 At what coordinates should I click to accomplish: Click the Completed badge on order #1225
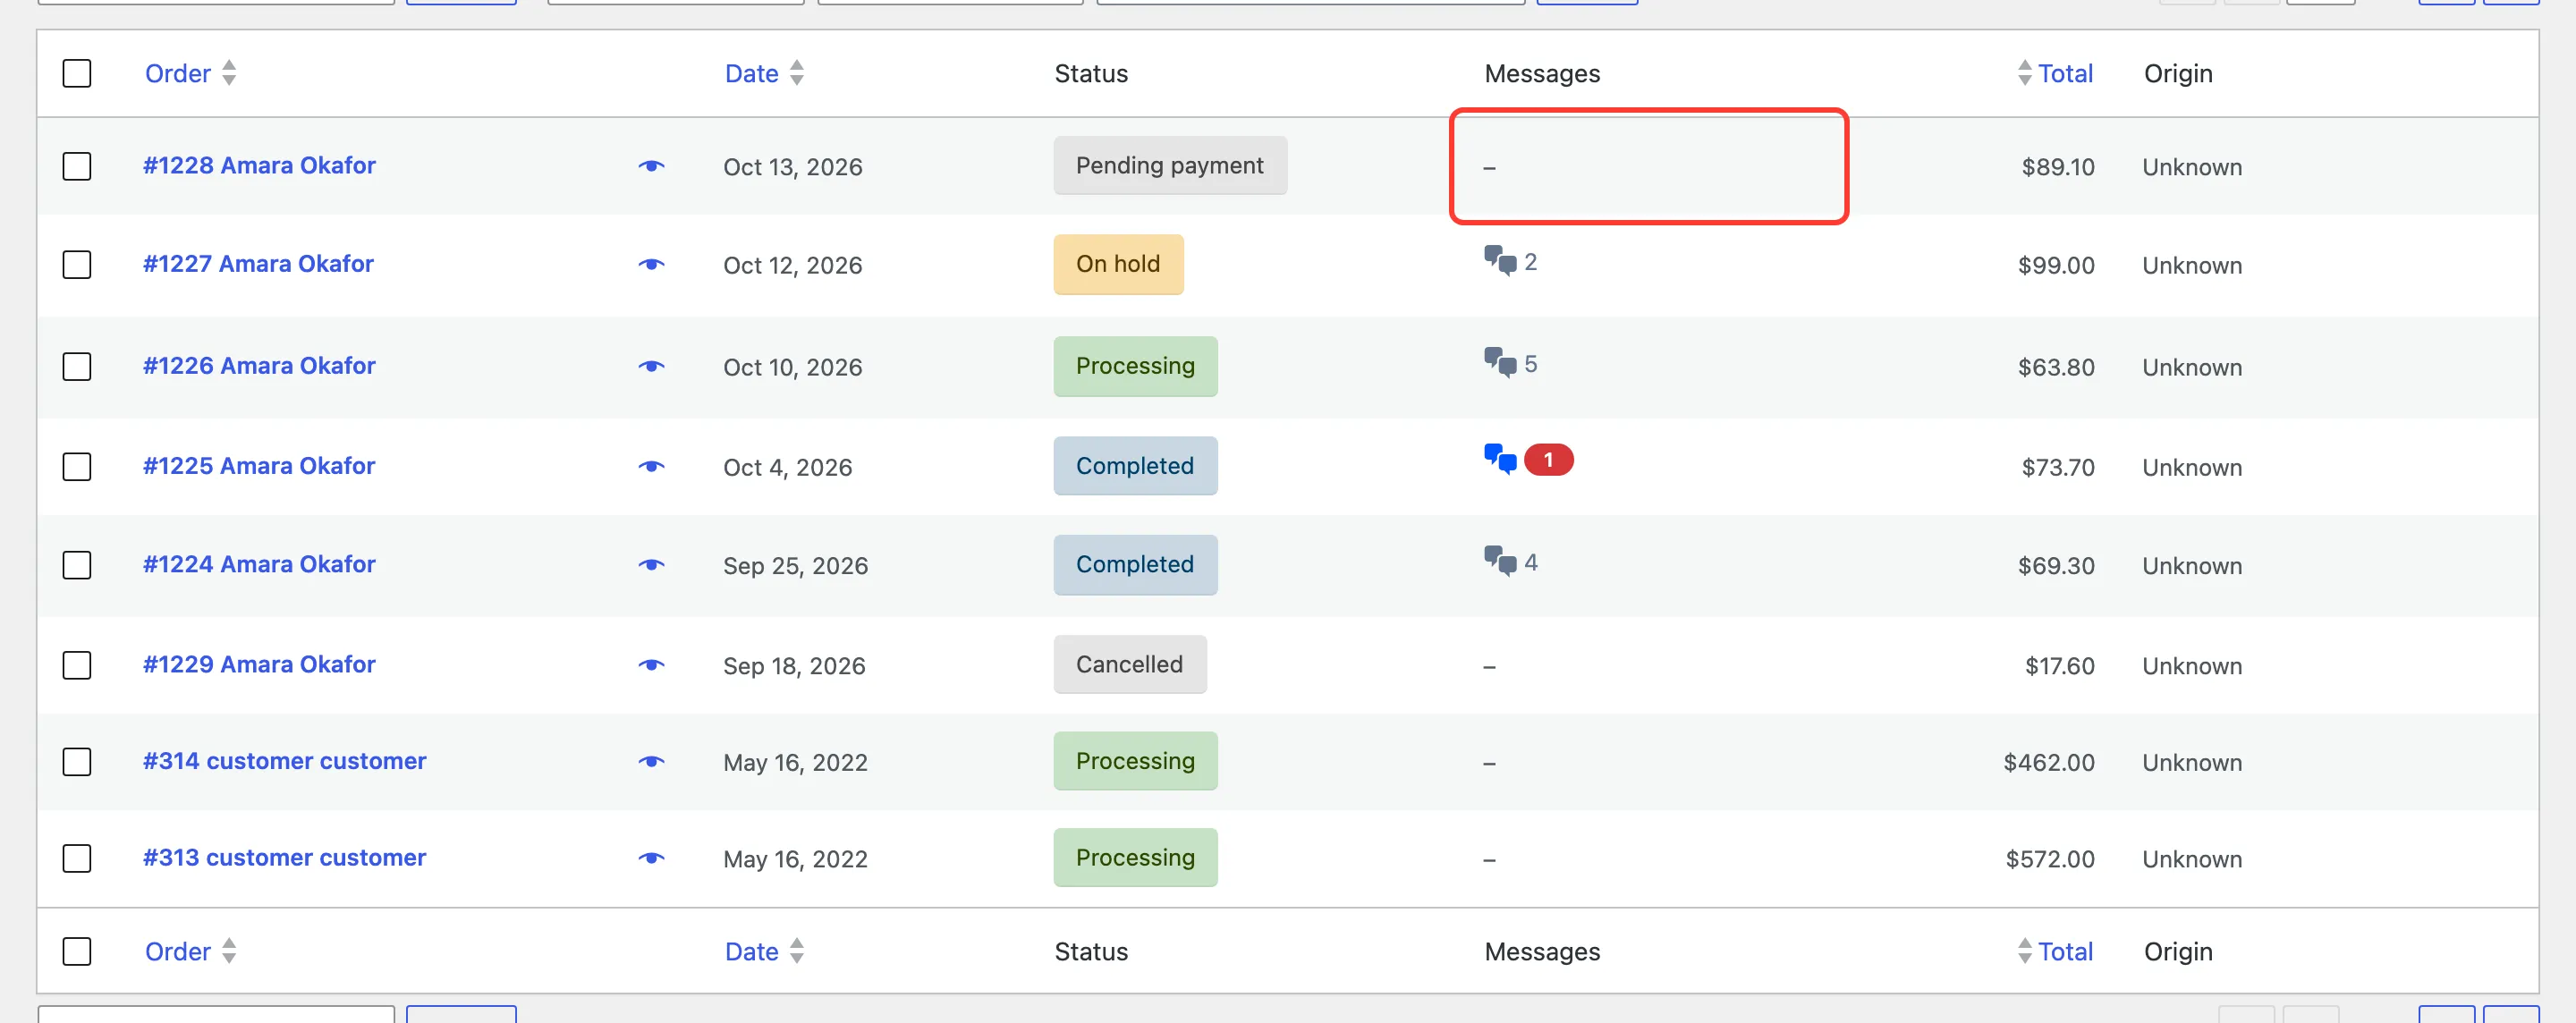click(x=1135, y=466)
